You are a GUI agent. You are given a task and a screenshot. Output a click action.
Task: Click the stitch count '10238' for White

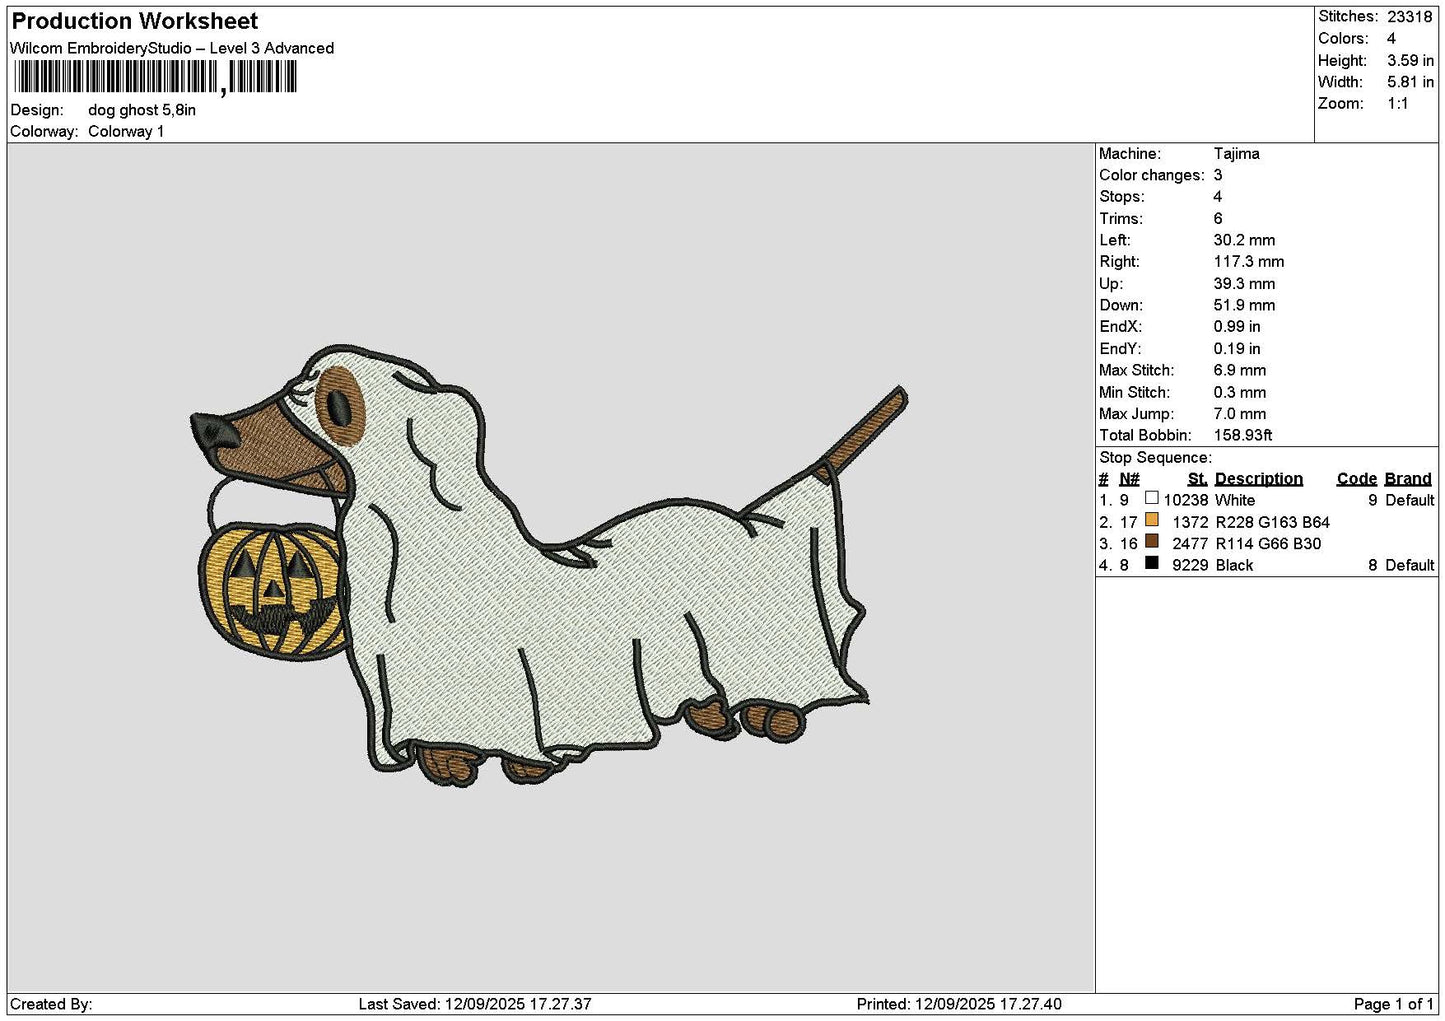coord(1186,500)
